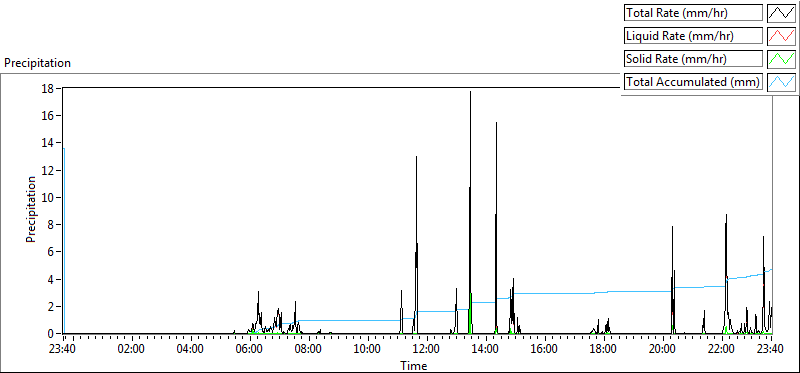Select the Total Accumulated (mm) legend label
The height and width of the screenshot is (373, 800).
coord(693,82)
